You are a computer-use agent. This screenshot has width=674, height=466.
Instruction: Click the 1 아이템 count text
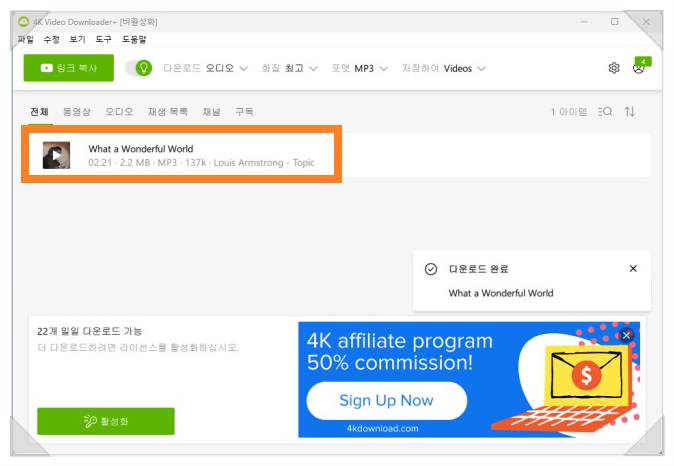click(x=569, y=112)
